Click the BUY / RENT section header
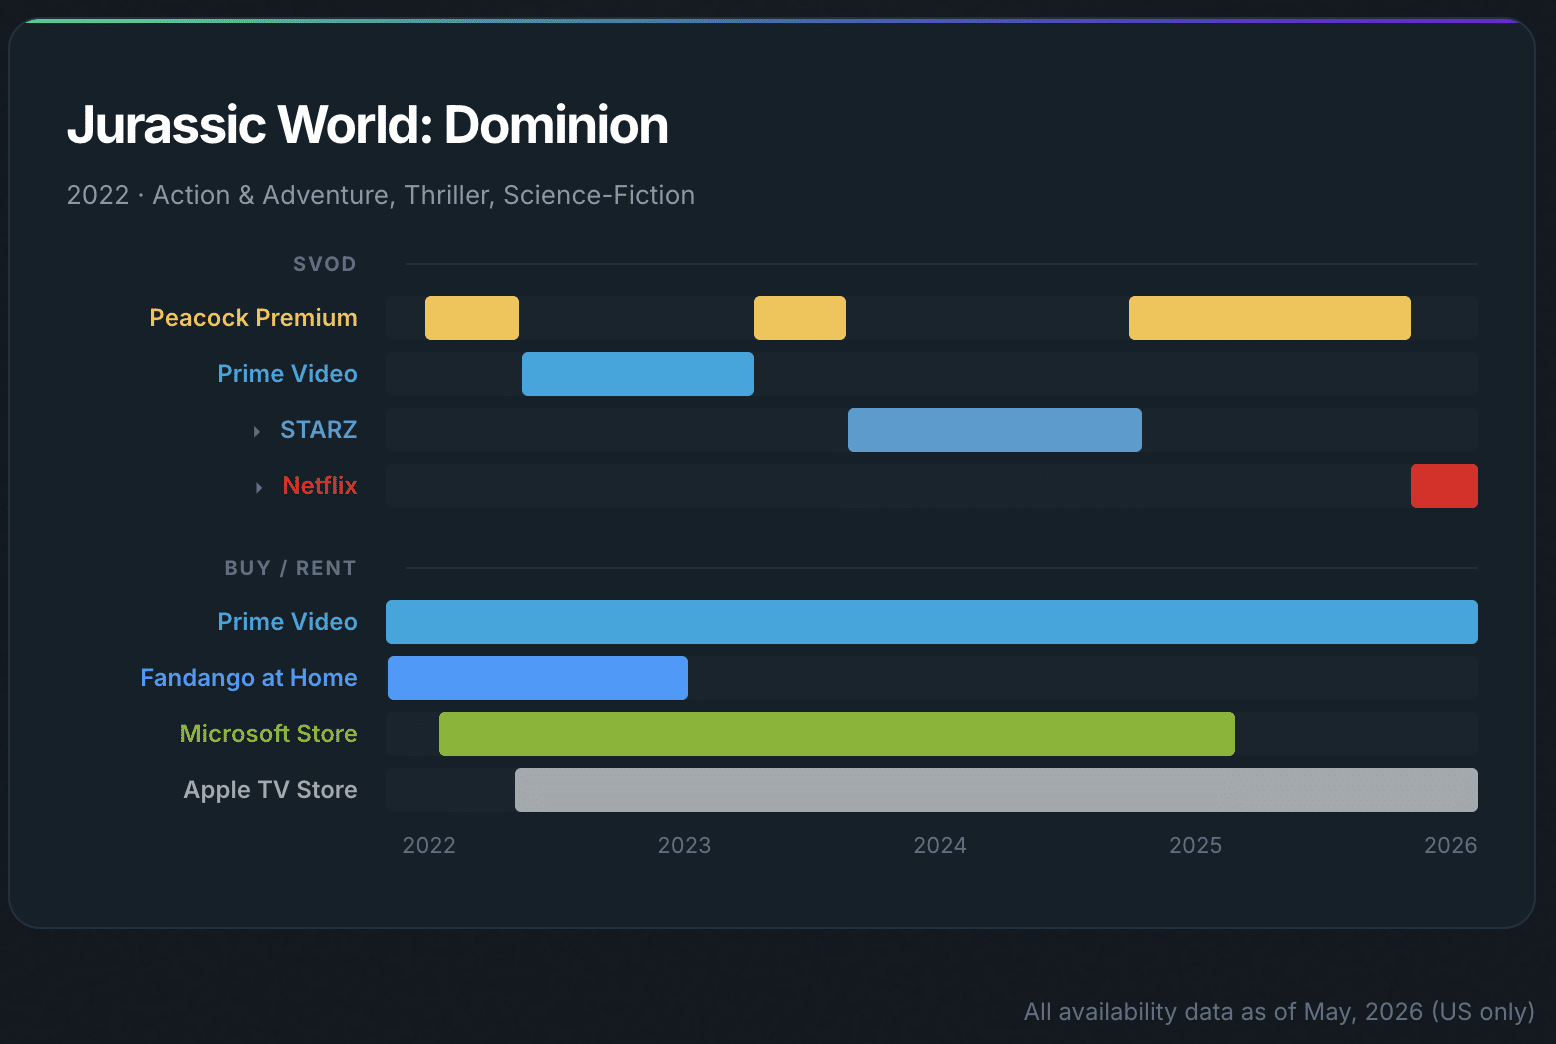The image size is (1556, 1044). coord(290,568)
